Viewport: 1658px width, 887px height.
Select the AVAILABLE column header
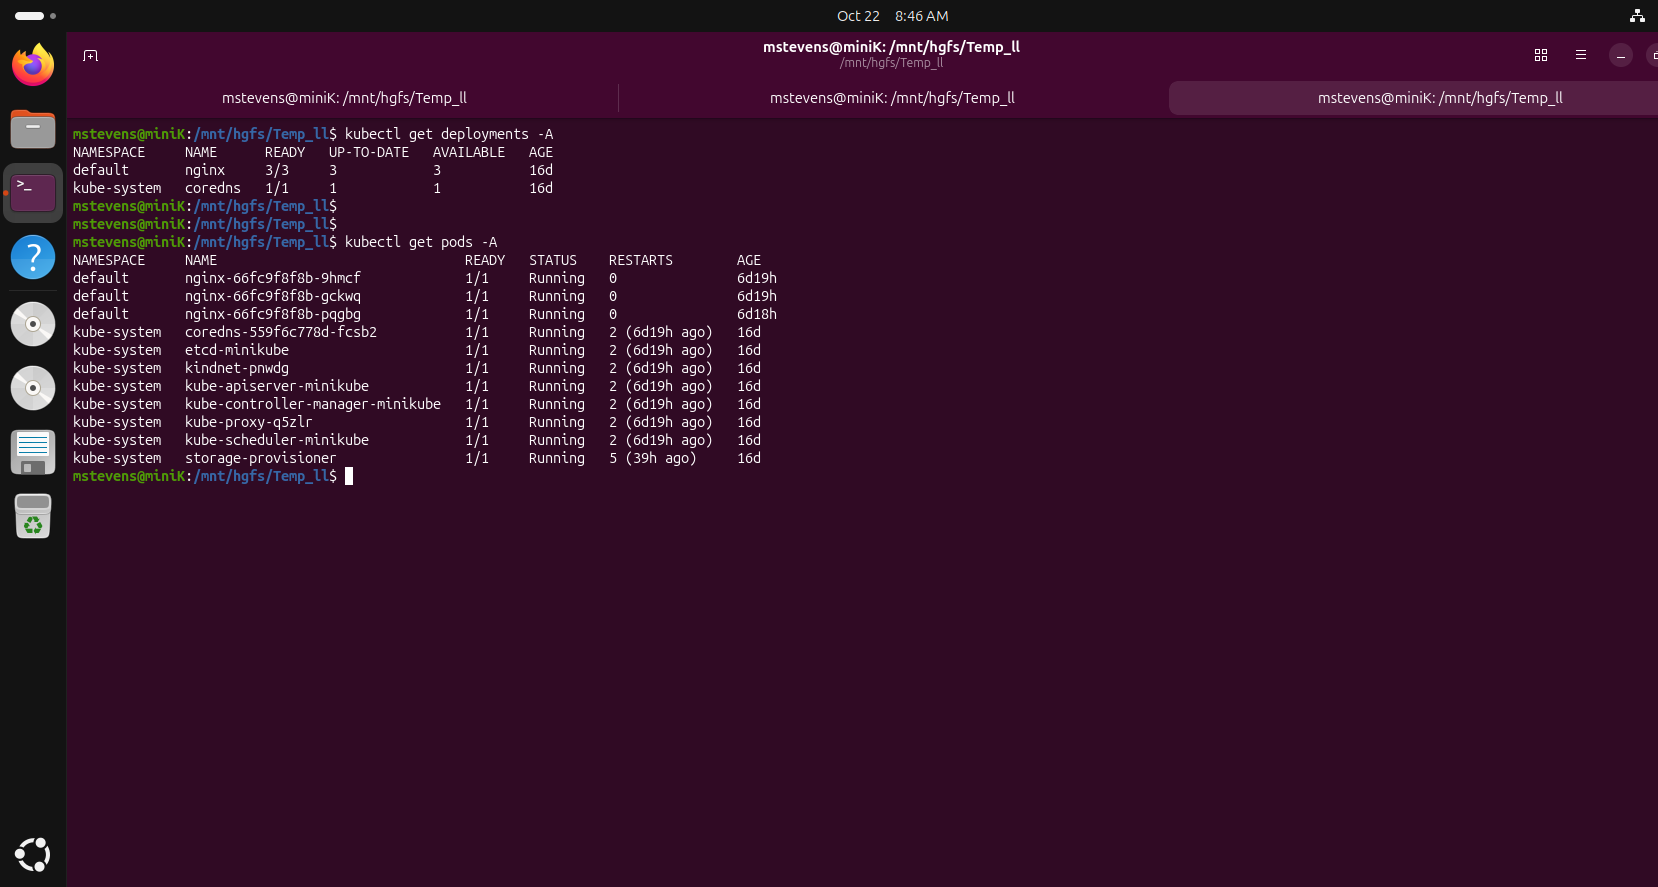click(x=469, y=152)
